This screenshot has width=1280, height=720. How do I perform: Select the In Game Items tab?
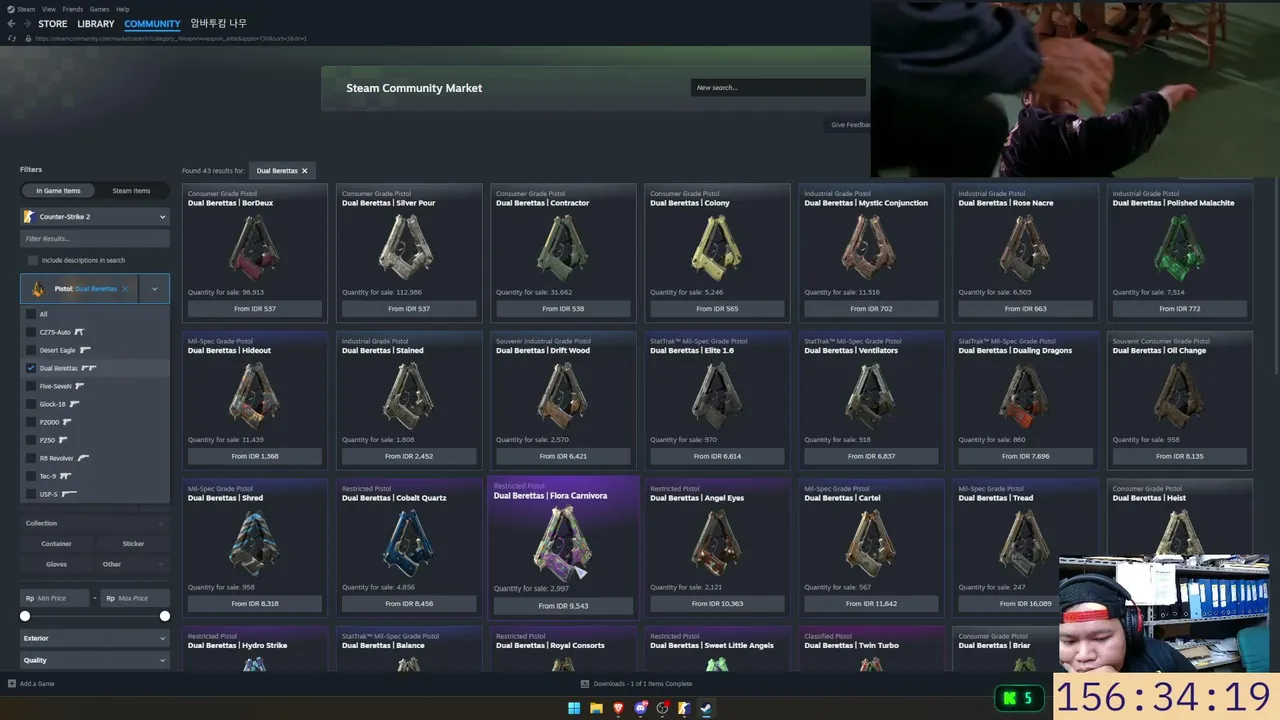click(x=59, y=191)
